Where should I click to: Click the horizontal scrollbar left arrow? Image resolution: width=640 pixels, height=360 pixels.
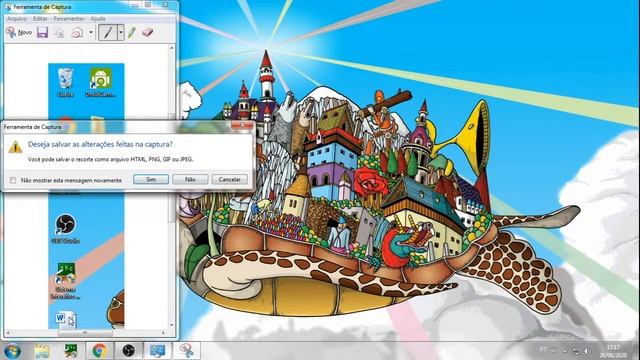click(7, 333)
